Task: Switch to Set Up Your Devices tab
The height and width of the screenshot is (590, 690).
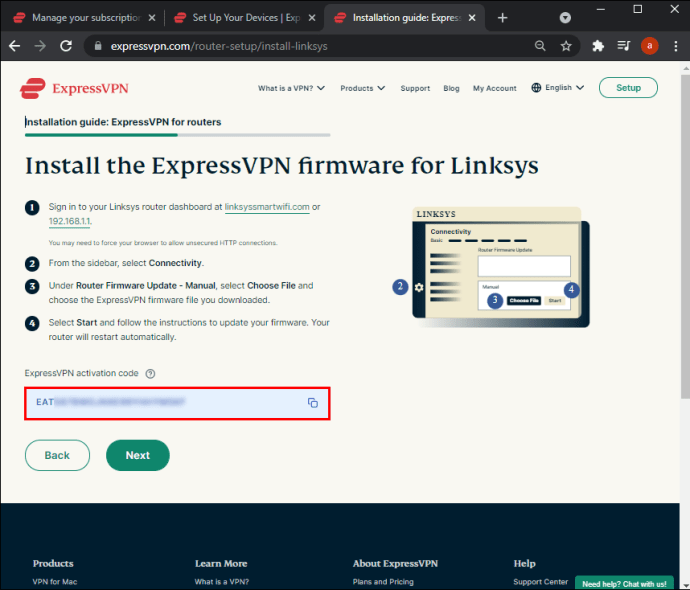Action: pyautogui.click(x=244, y=18)
